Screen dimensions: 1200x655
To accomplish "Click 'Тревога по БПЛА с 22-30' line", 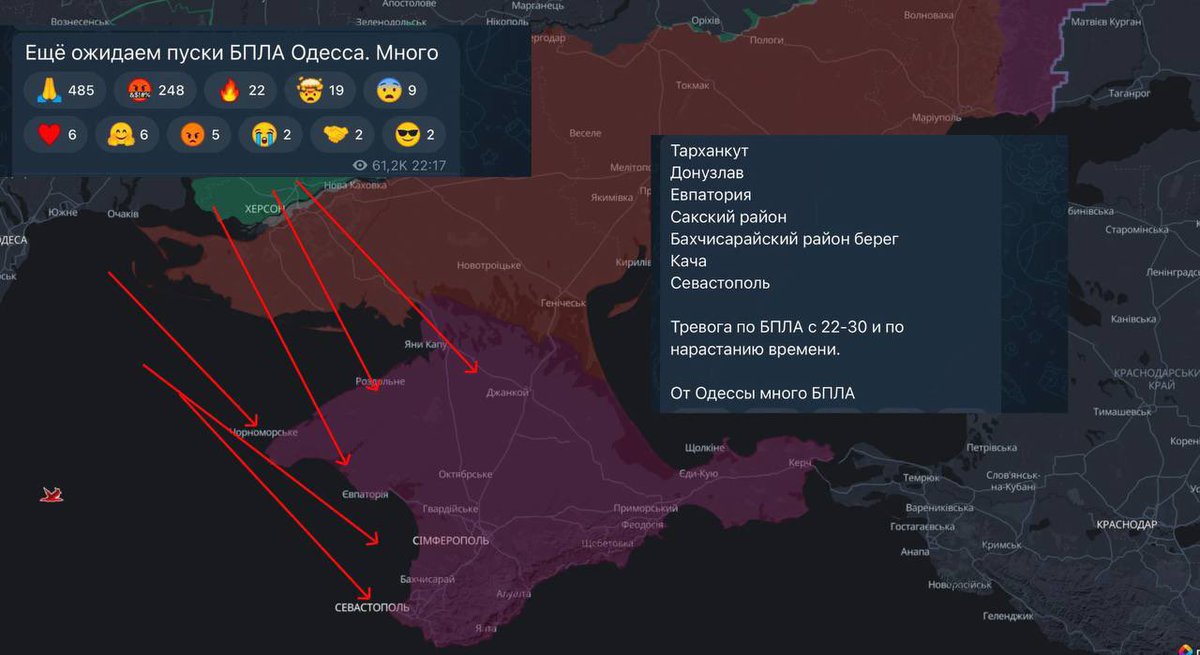I will (x=787, y=327).
